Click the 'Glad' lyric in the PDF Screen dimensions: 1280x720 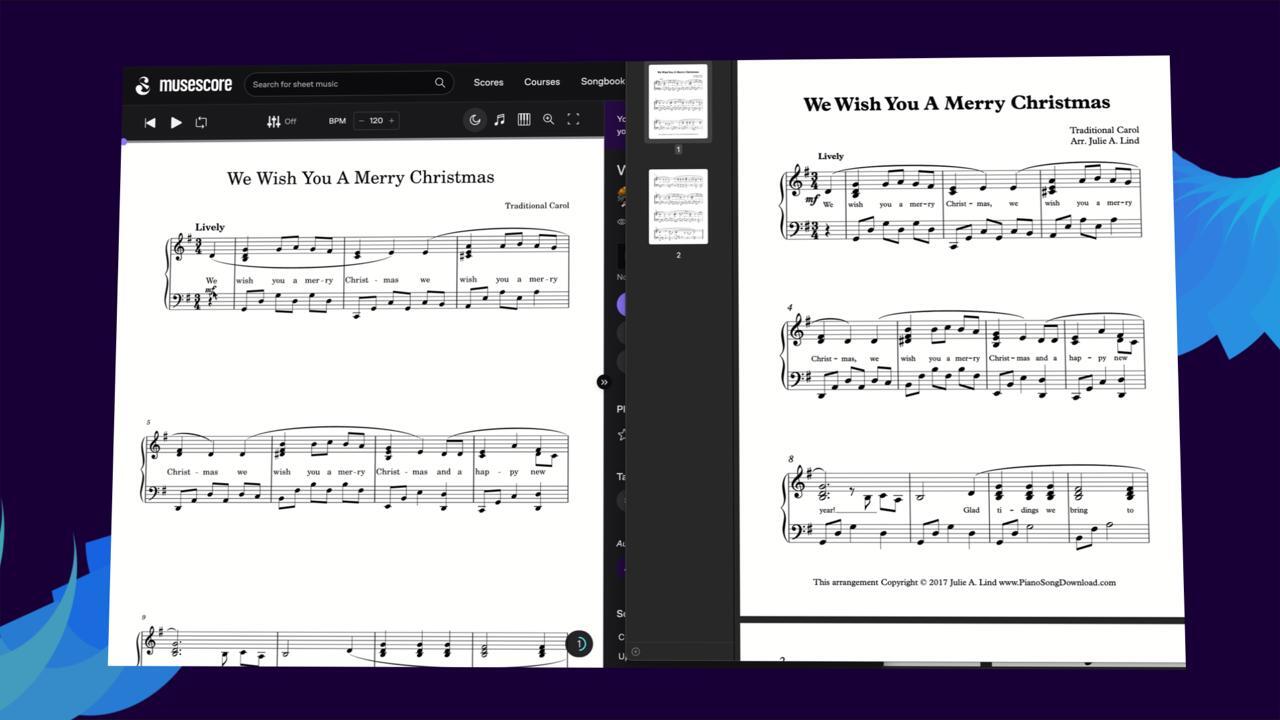972,510
